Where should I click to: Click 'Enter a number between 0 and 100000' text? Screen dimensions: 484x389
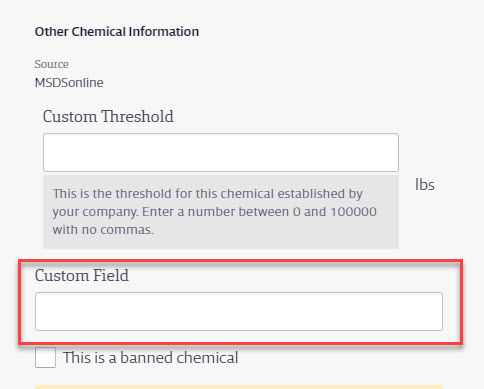(x=259, y=212)
